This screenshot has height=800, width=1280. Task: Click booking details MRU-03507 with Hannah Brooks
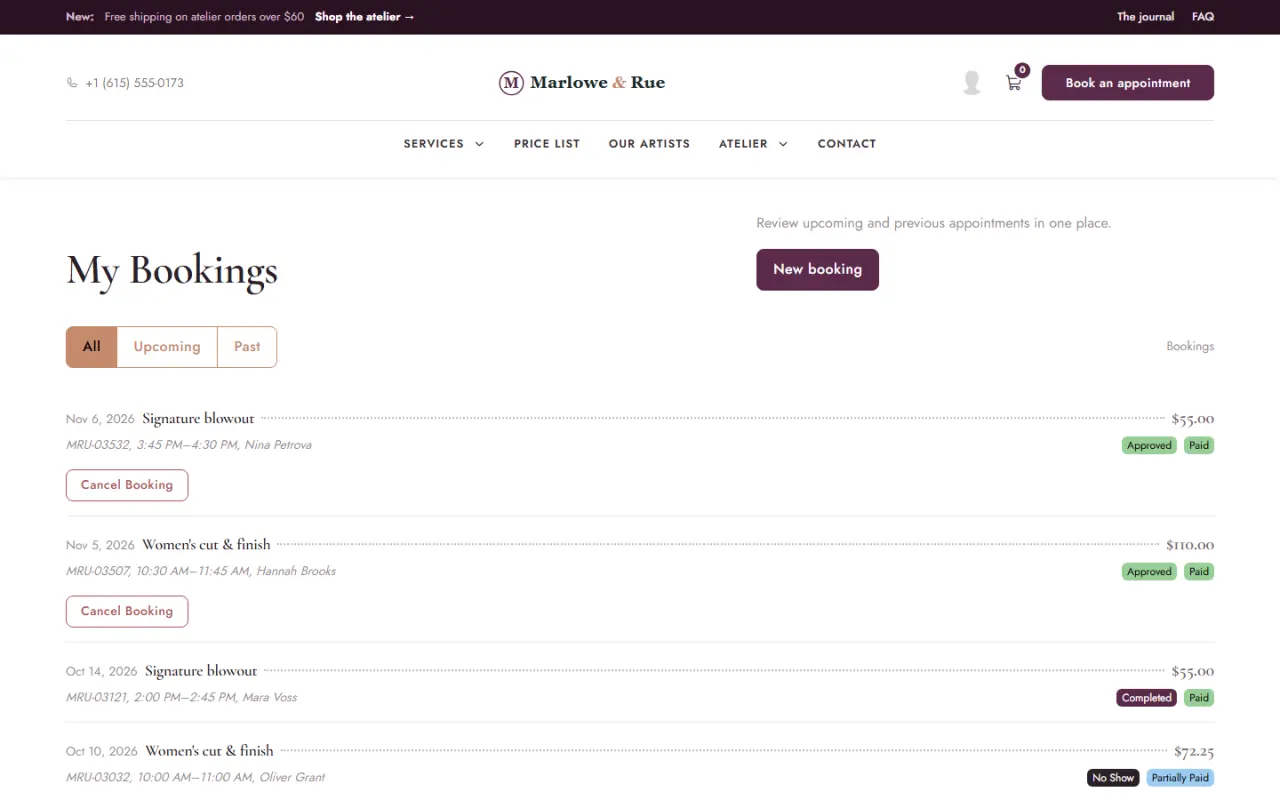pyautogui.click(x=201, y=571)
